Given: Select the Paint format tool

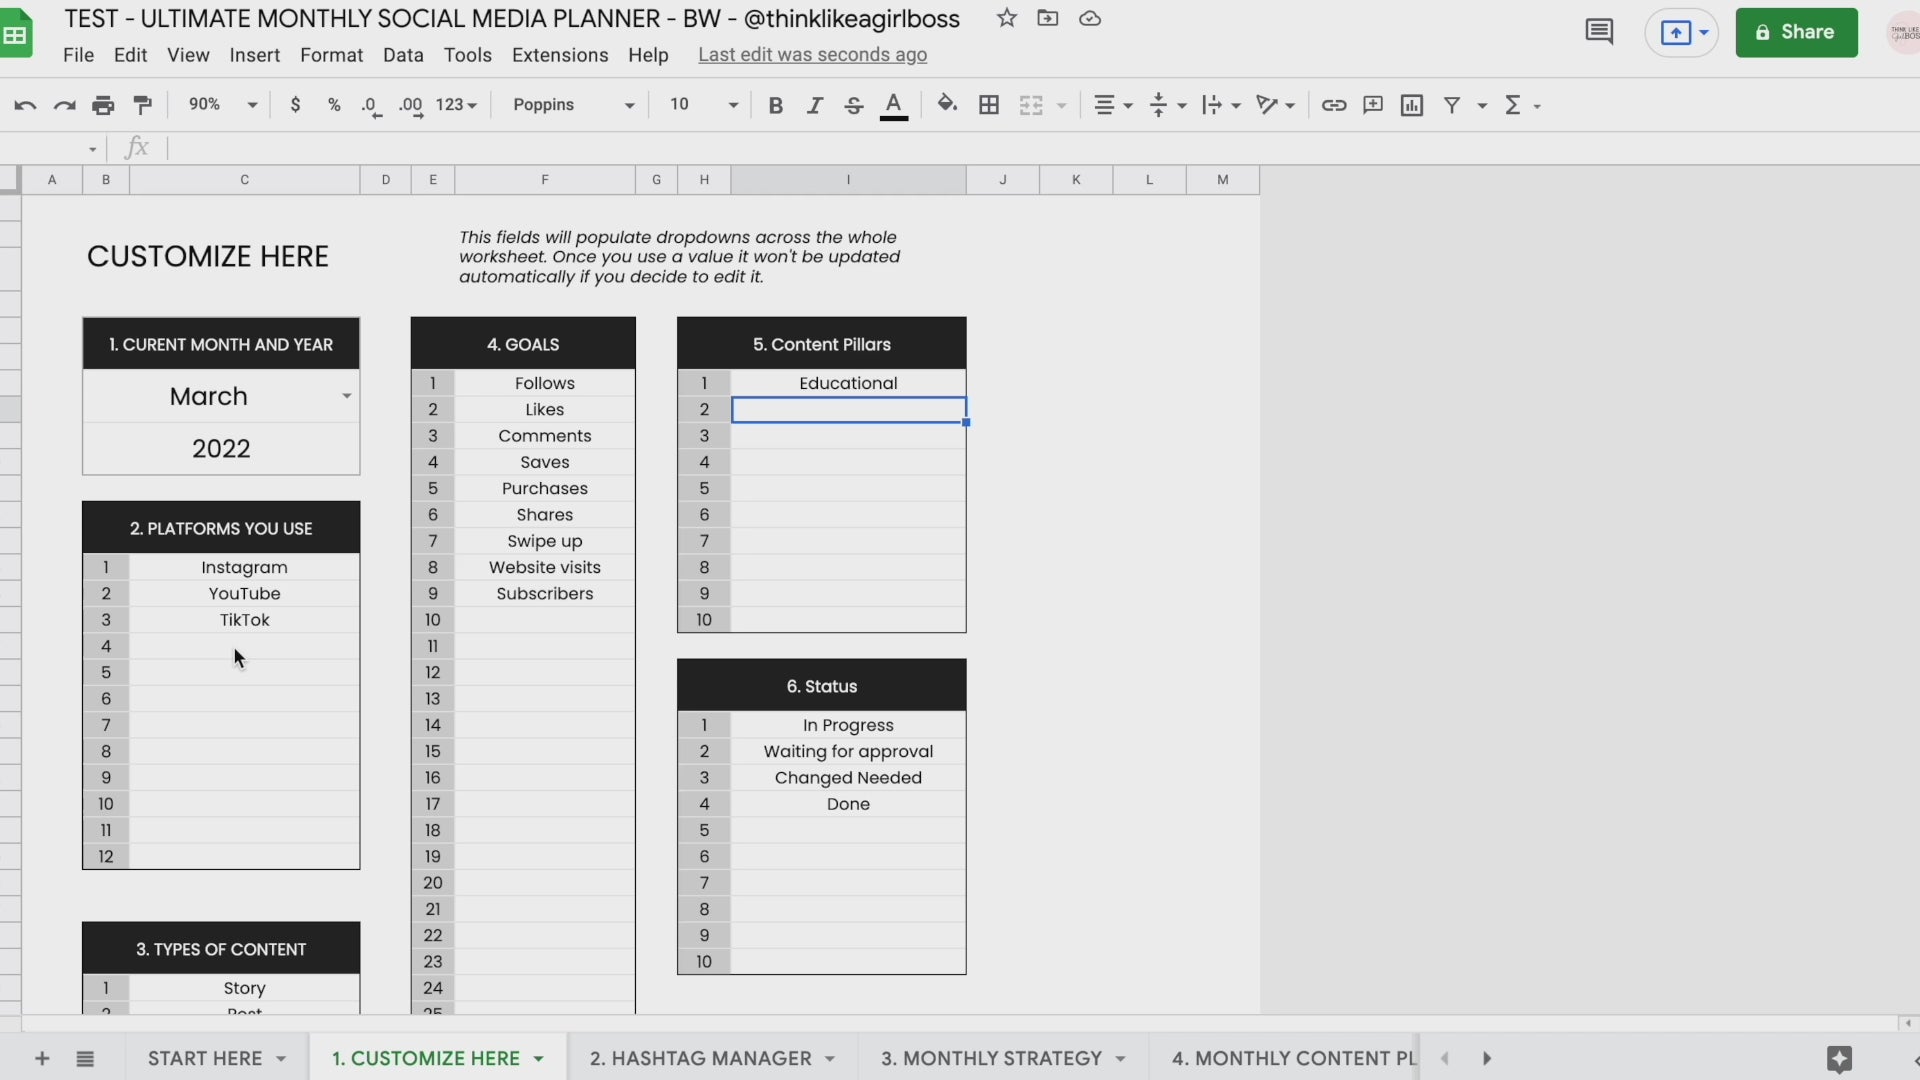Looking at the screenshot, I should pos(143,105).
